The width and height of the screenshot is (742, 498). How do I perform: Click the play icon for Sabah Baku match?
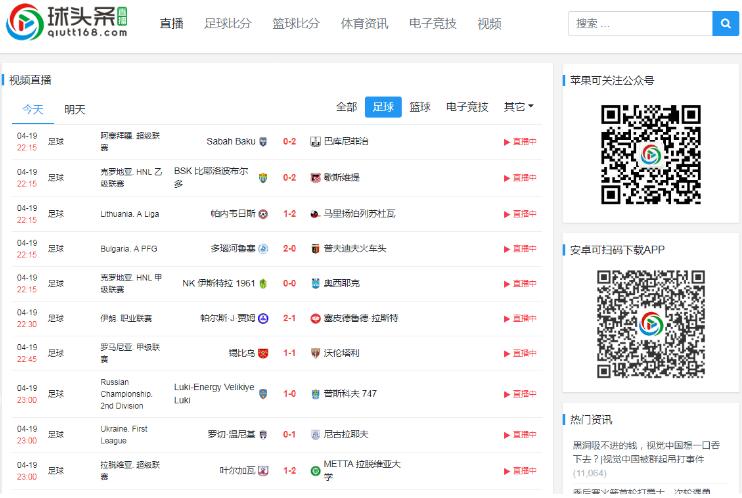(507, 142)
